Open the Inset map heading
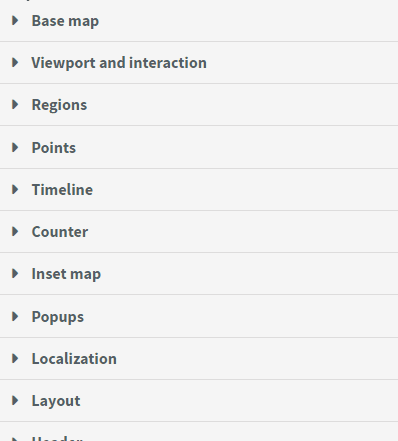Screen dimensions: 398x441 (x=66, y=274)
